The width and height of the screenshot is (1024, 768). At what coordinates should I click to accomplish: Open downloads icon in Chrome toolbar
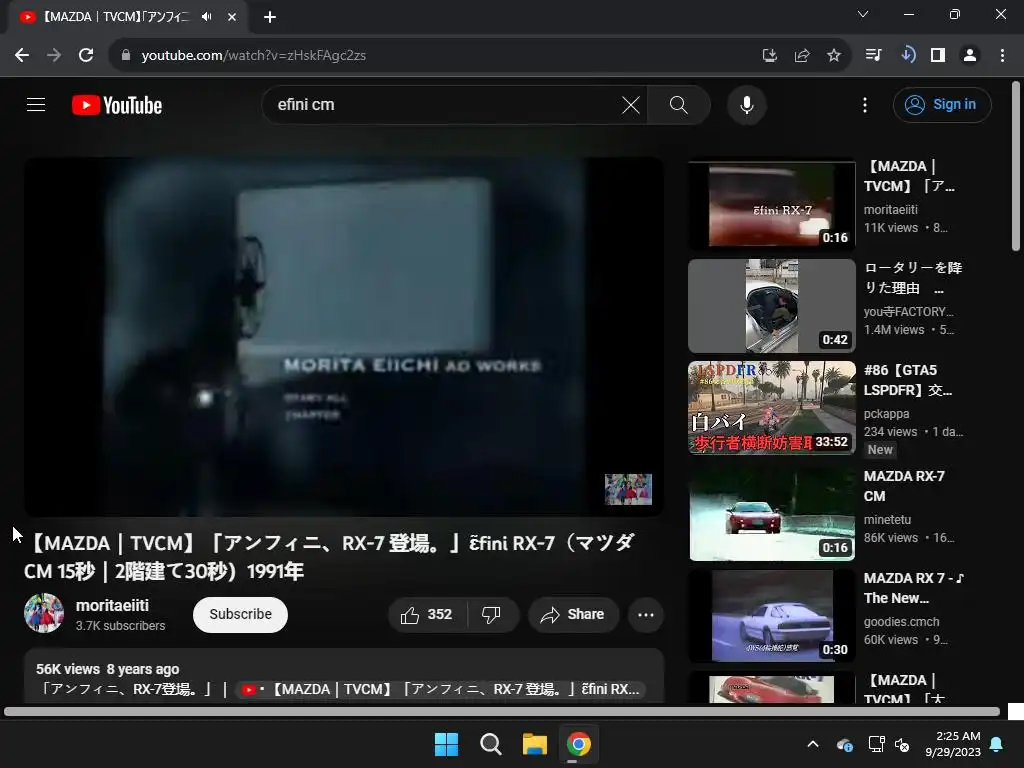[x=906, y=55]
